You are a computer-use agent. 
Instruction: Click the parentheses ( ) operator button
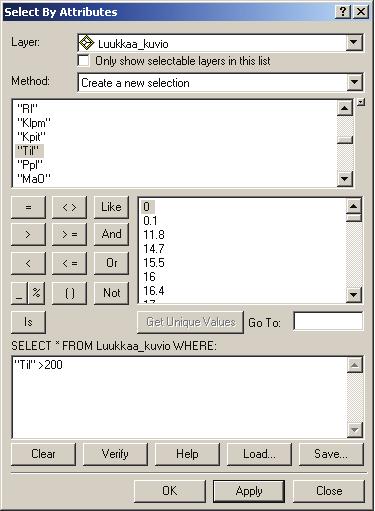coord(70,293)
